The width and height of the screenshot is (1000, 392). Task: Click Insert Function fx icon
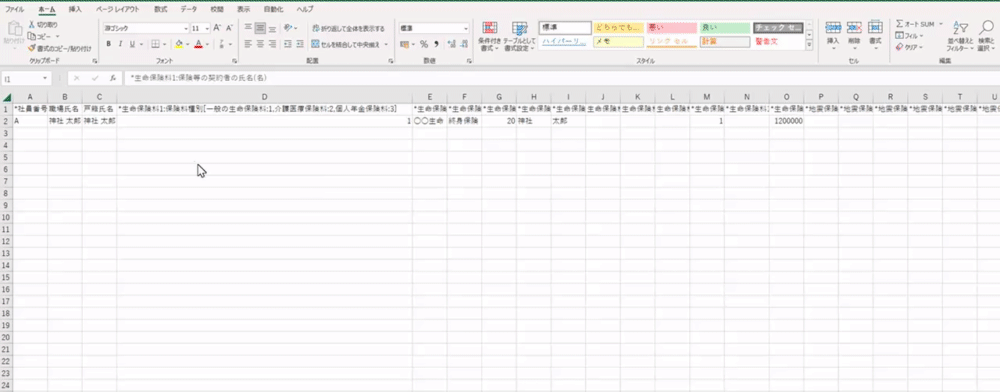[112, 78]
